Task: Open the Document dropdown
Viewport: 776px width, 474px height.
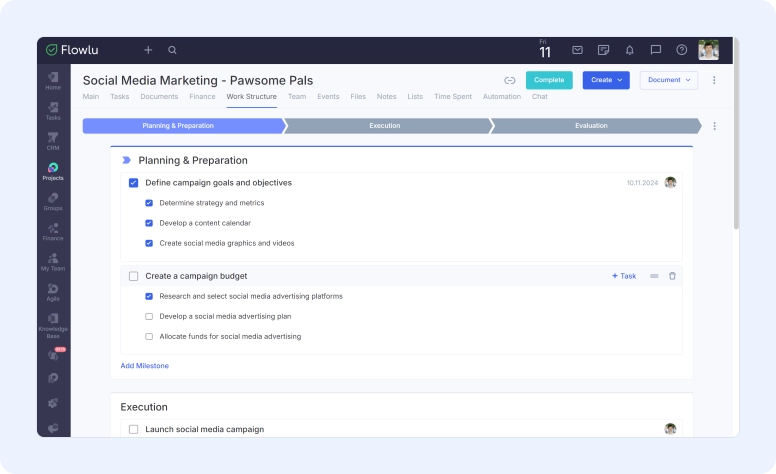Action: pos(669,80)
